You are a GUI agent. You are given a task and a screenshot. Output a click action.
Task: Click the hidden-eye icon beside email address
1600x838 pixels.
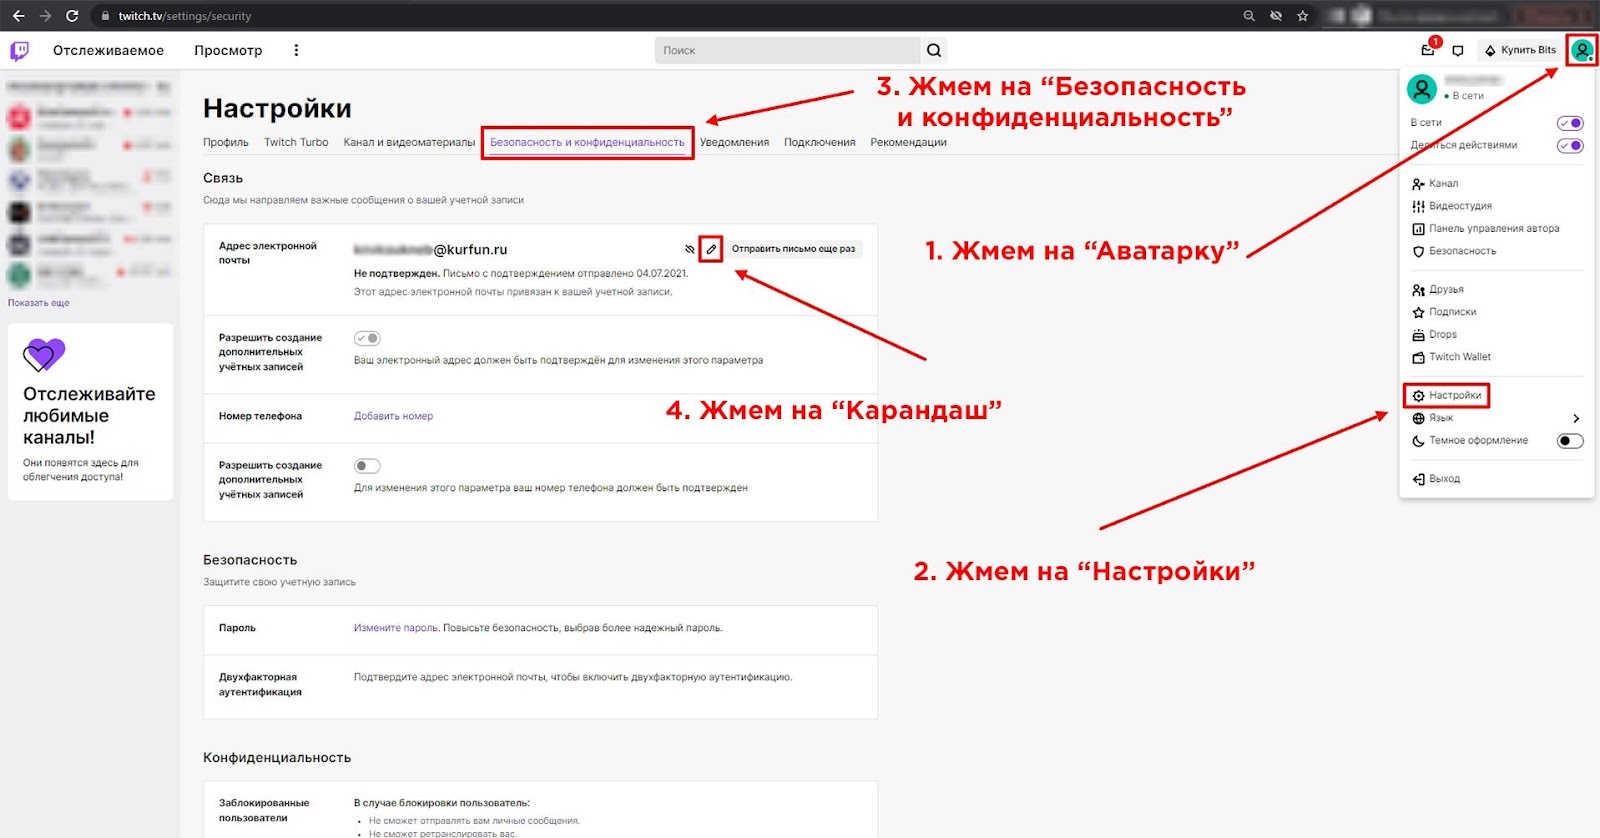(x=689, y=249)
